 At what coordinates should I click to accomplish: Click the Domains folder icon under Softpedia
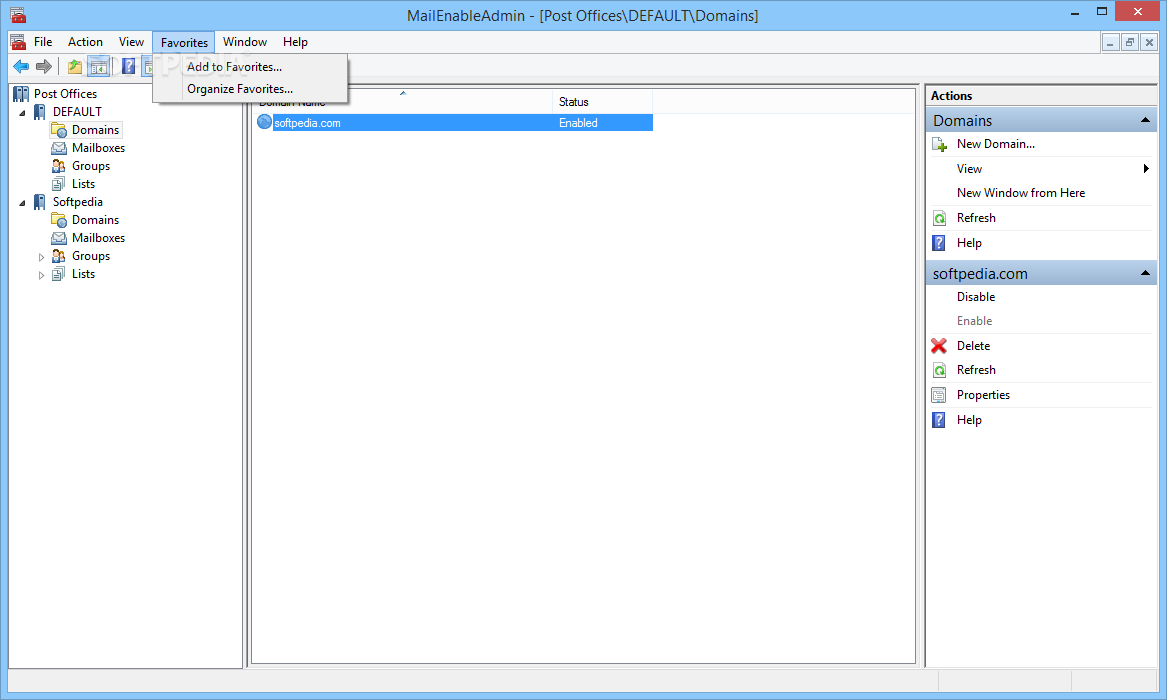59,220
